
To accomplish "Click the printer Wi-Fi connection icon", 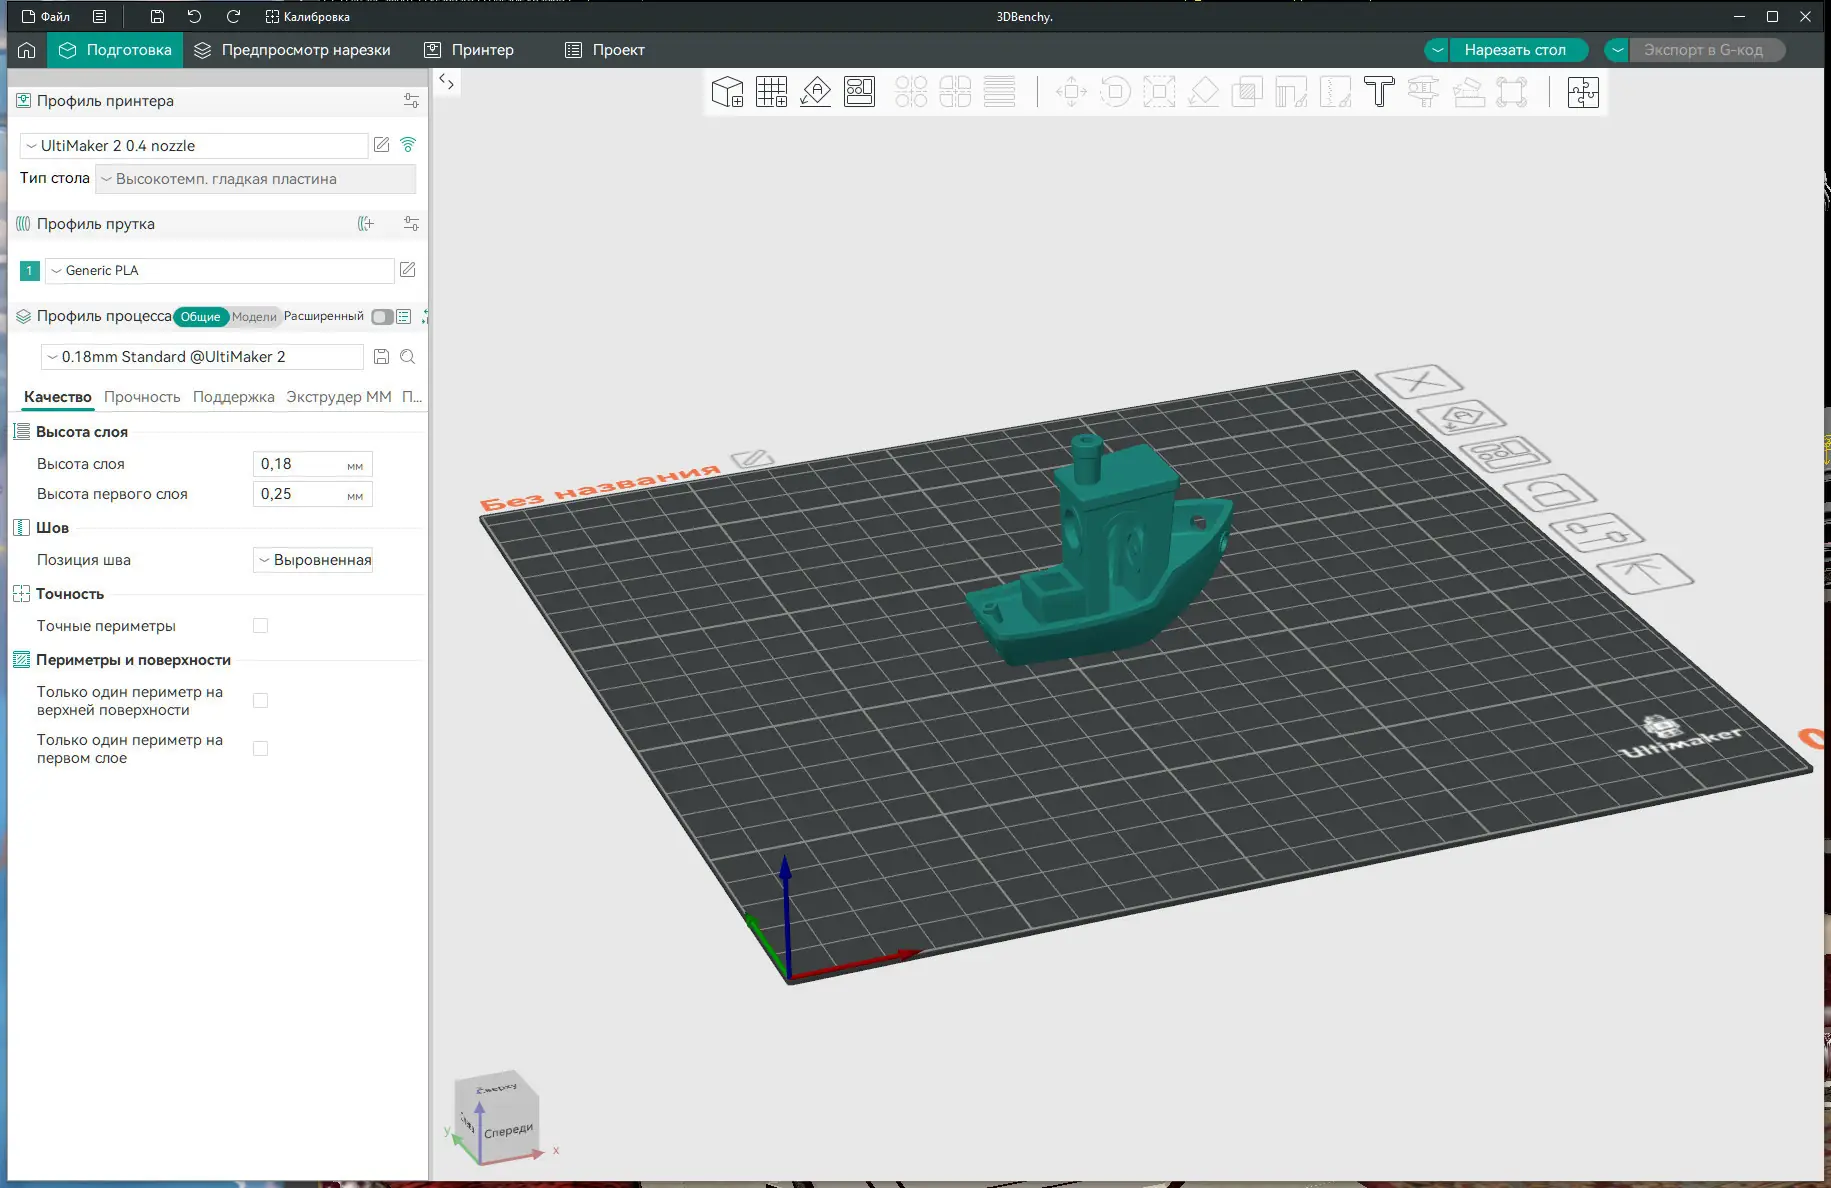I will [x=408, y=145].
